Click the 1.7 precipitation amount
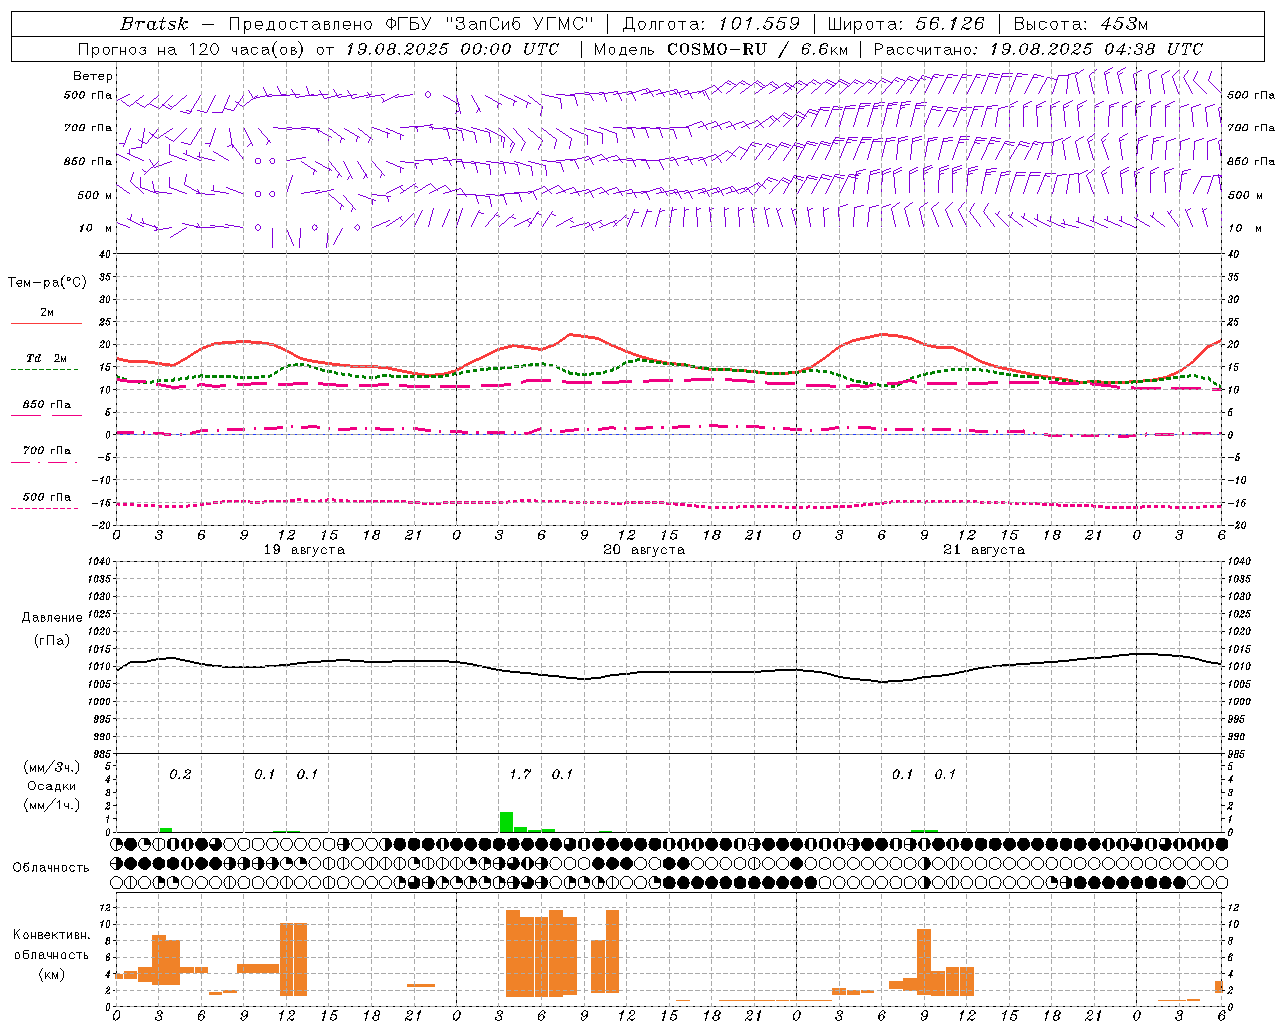Screen dimensions: 1280x1024 tap(520, 774)
